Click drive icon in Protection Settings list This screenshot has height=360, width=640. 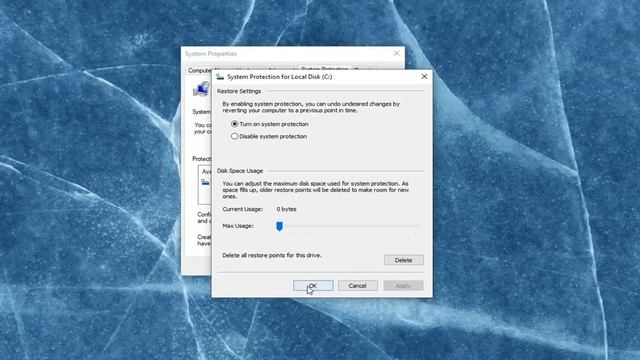[x=205, y=182]
